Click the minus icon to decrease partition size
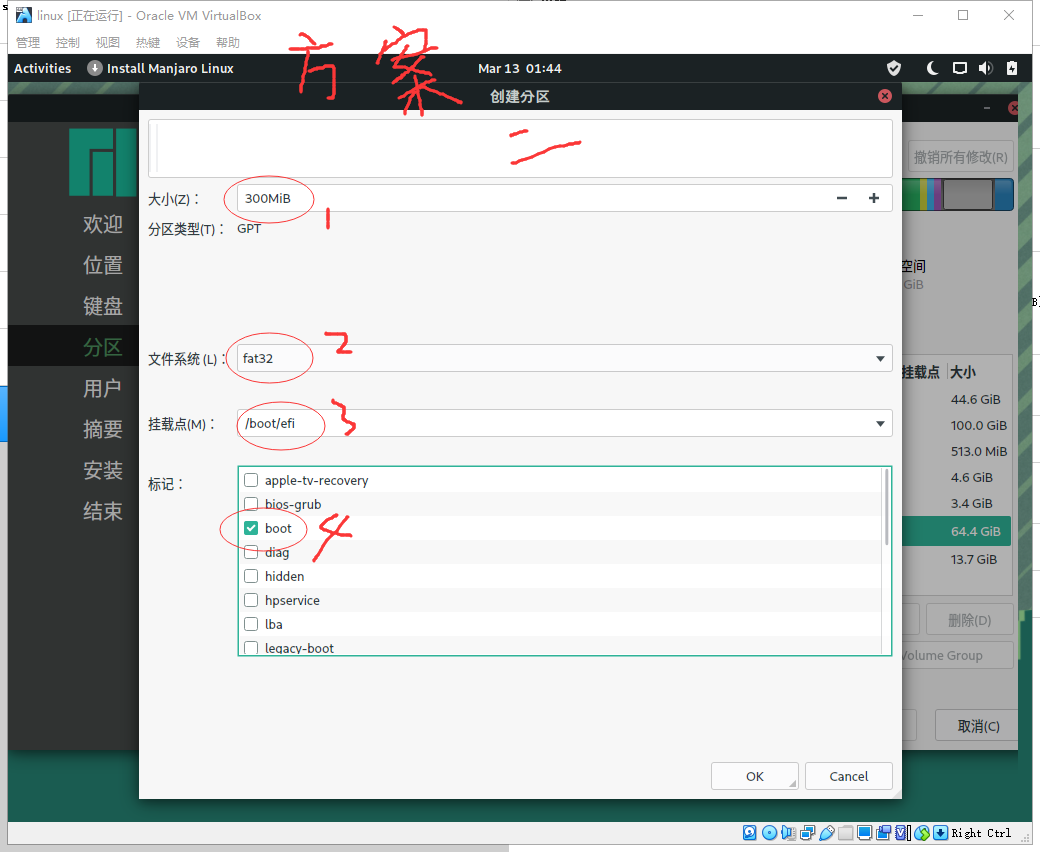Viewport: 1040px width, 852px height. (842, 198)
